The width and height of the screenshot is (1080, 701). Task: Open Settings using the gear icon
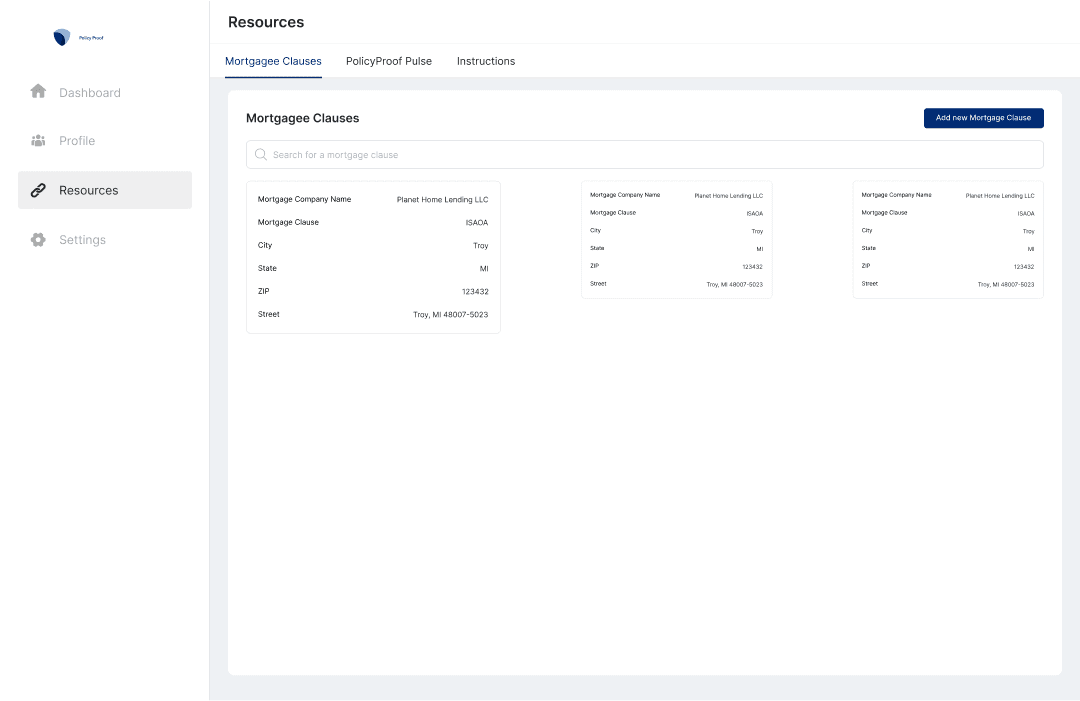click(x=38, y=239)
